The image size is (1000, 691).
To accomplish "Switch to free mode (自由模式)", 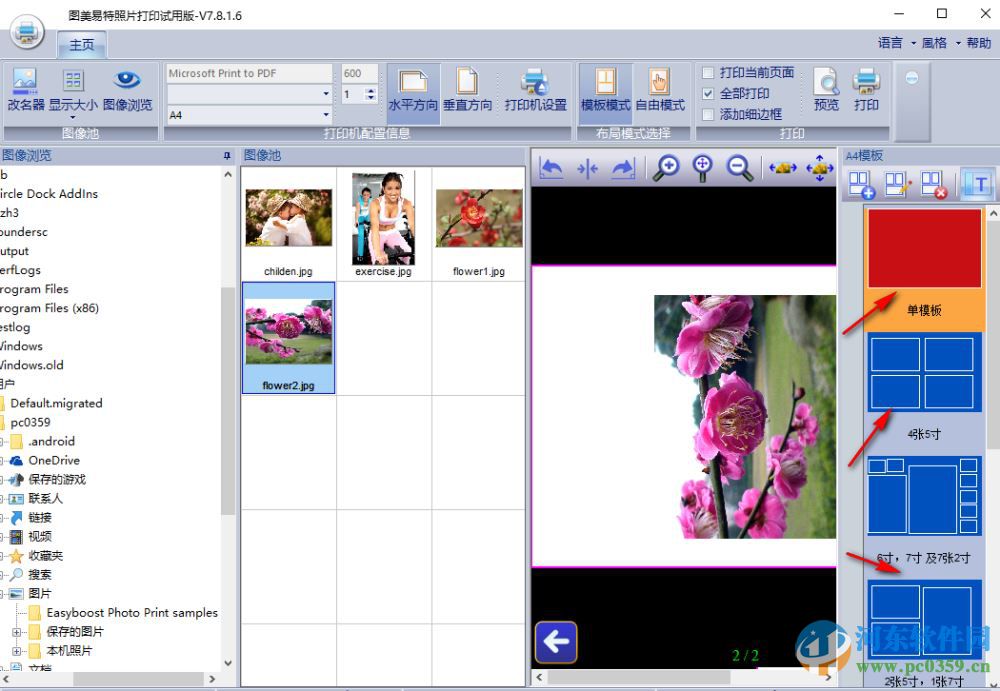I will pos(660,89).
